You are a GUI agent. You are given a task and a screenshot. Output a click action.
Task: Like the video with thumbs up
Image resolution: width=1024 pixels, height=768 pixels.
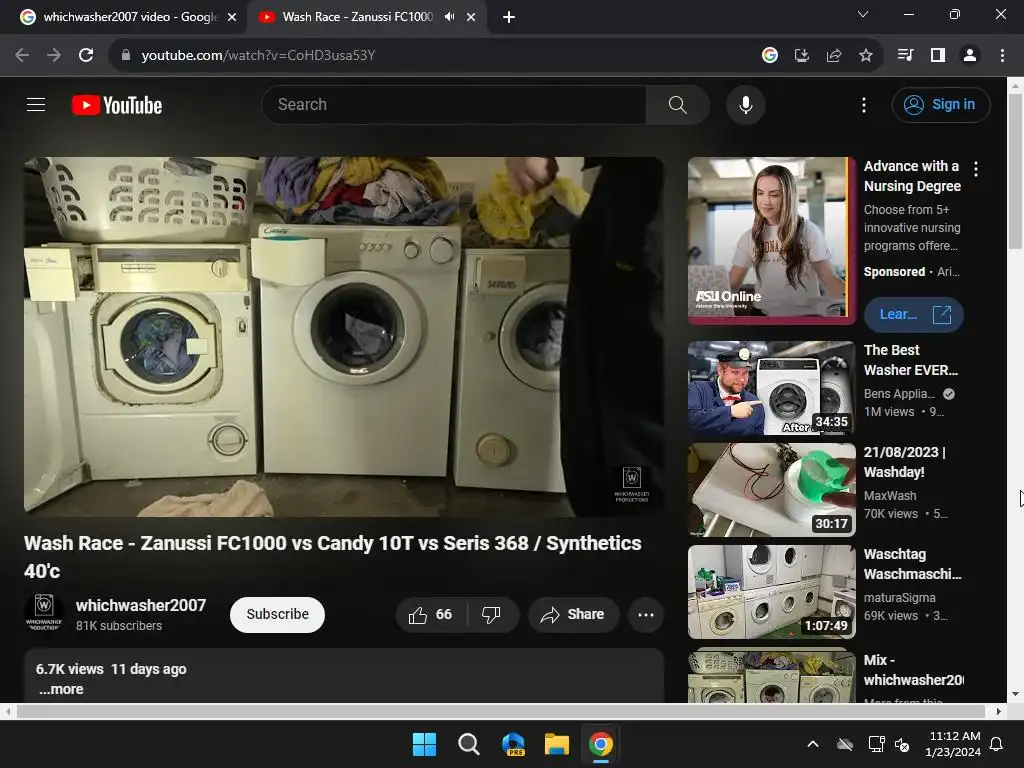(430, 615)
